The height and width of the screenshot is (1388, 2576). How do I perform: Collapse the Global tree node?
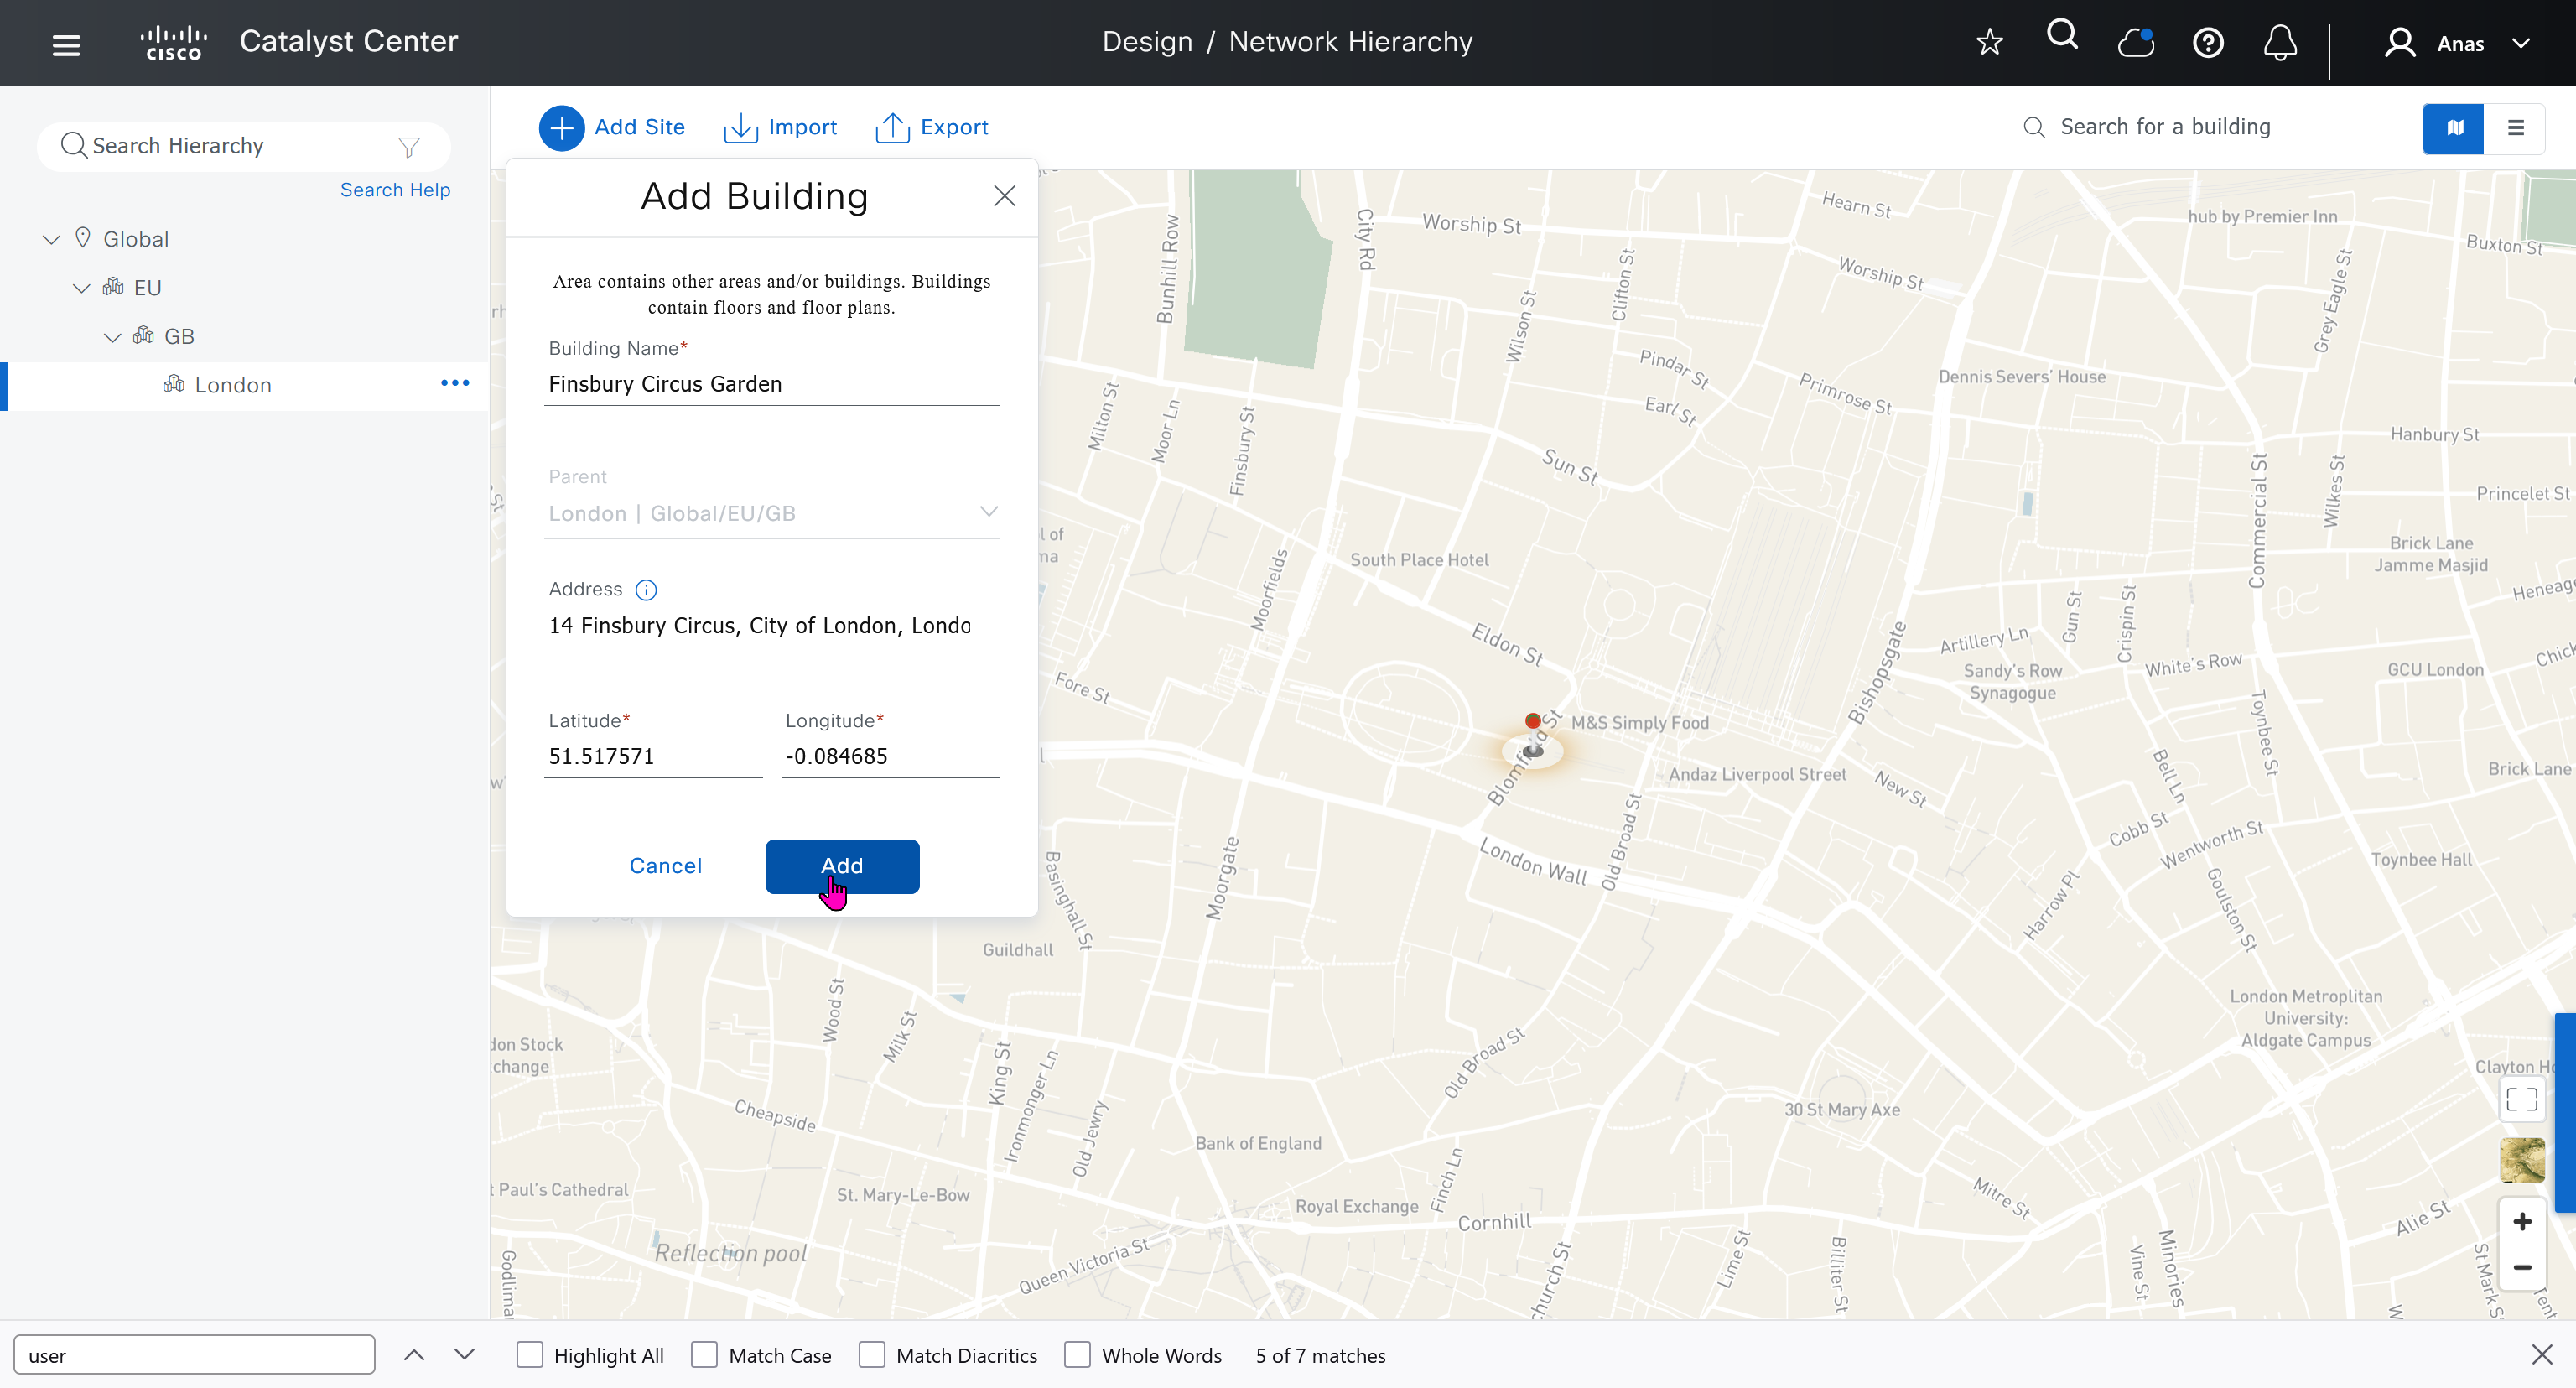(52, 240)
